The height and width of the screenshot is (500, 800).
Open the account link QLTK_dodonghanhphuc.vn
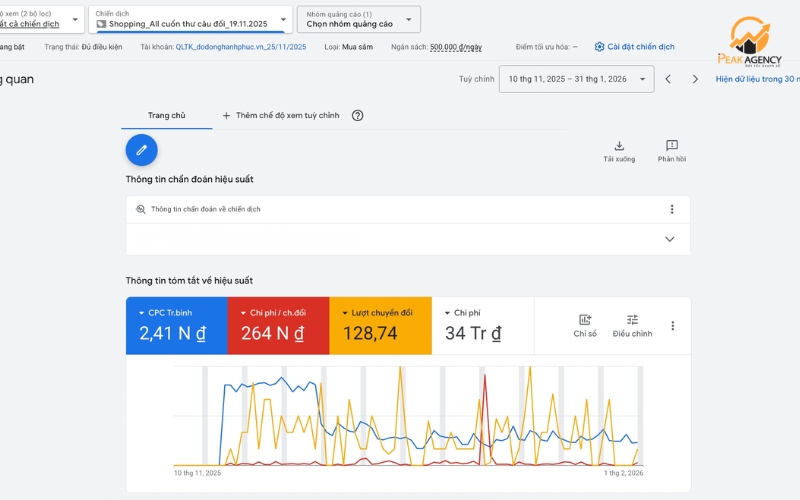[241, 47]
